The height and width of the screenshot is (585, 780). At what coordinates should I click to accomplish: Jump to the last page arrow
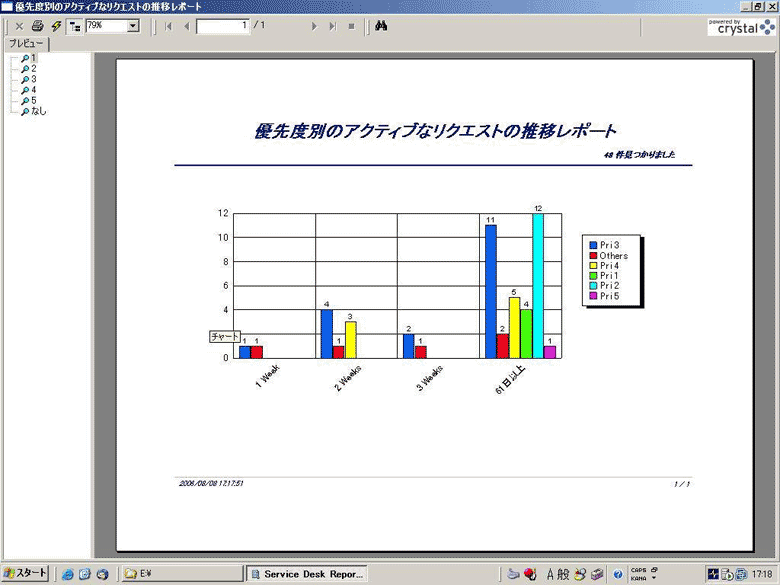tap(332, 26)
